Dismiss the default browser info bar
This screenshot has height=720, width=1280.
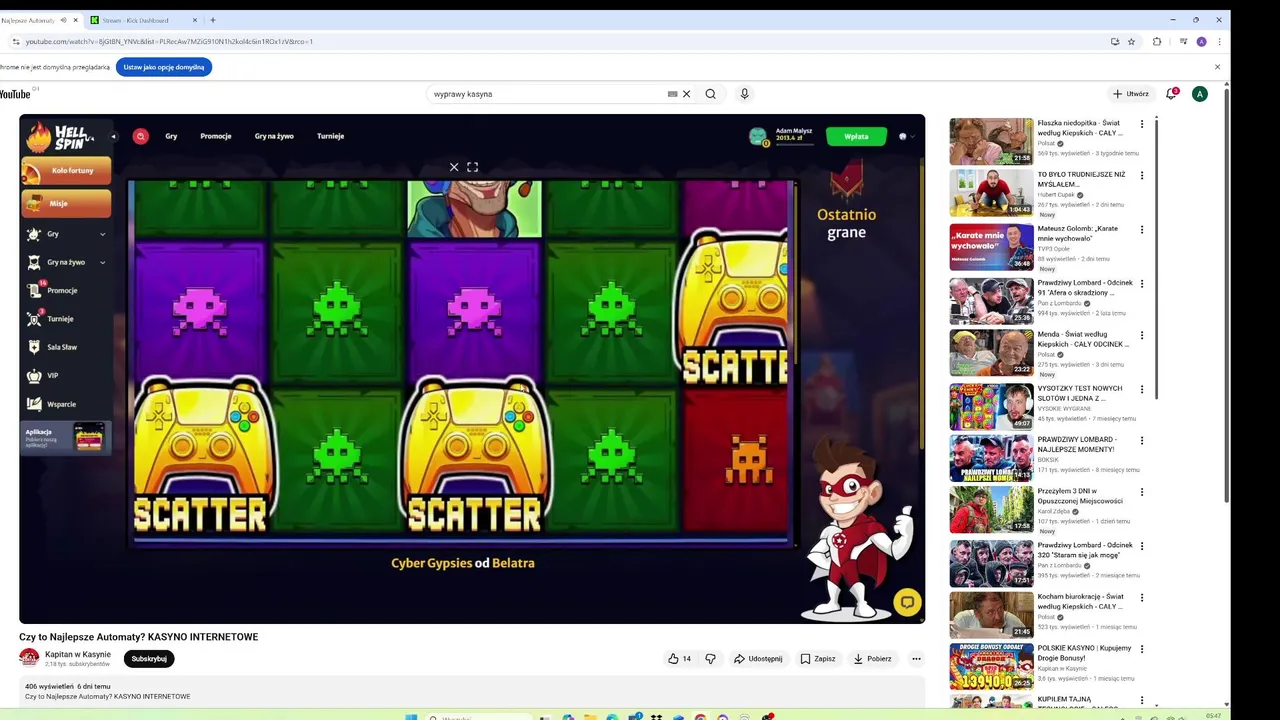(1217, 67)
